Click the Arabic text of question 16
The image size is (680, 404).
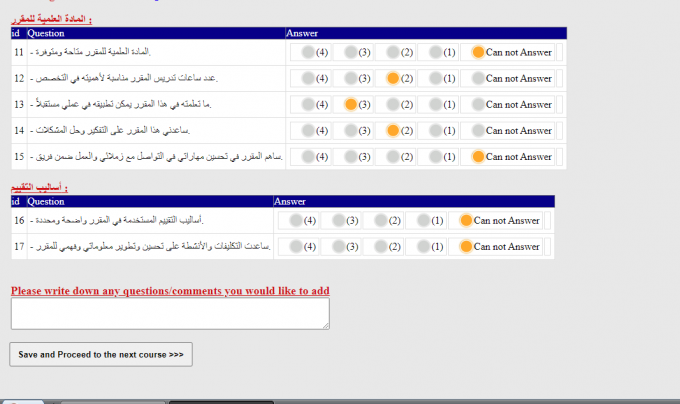[117, 220]
